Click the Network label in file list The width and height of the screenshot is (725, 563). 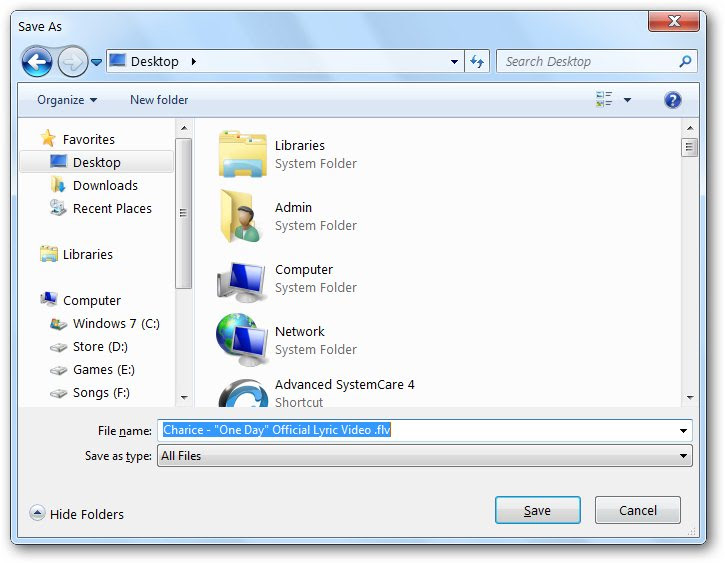click(x=300, y=331)
